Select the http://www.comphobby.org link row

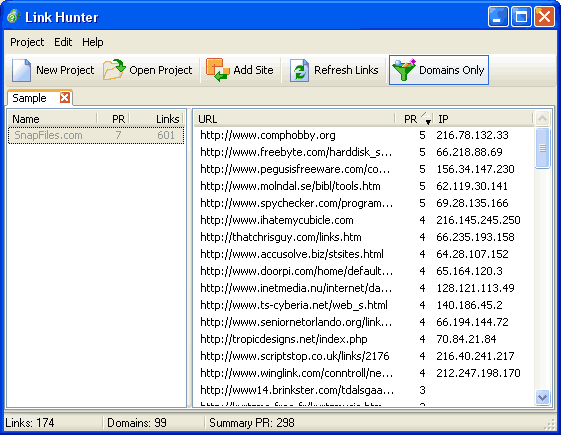(364, 135)
